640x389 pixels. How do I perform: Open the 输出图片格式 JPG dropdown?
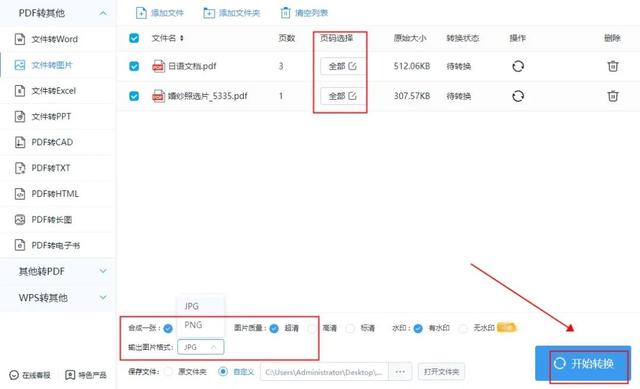point(200,347)
